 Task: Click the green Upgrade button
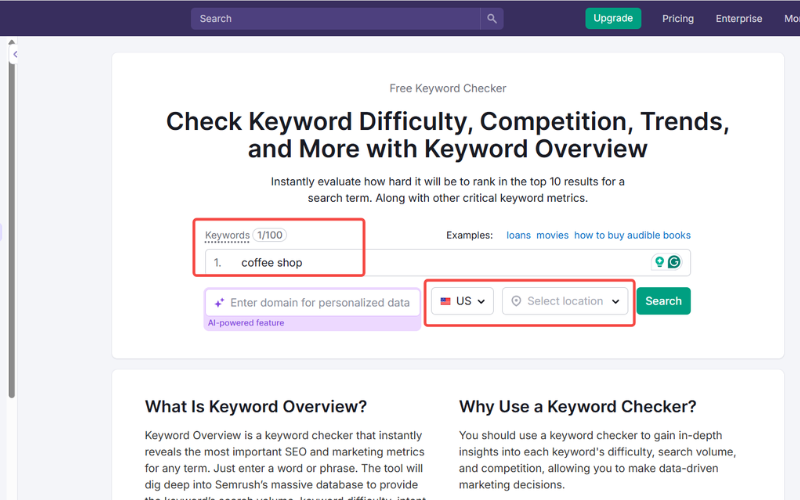pyautogui.click(x=613, y=18)
